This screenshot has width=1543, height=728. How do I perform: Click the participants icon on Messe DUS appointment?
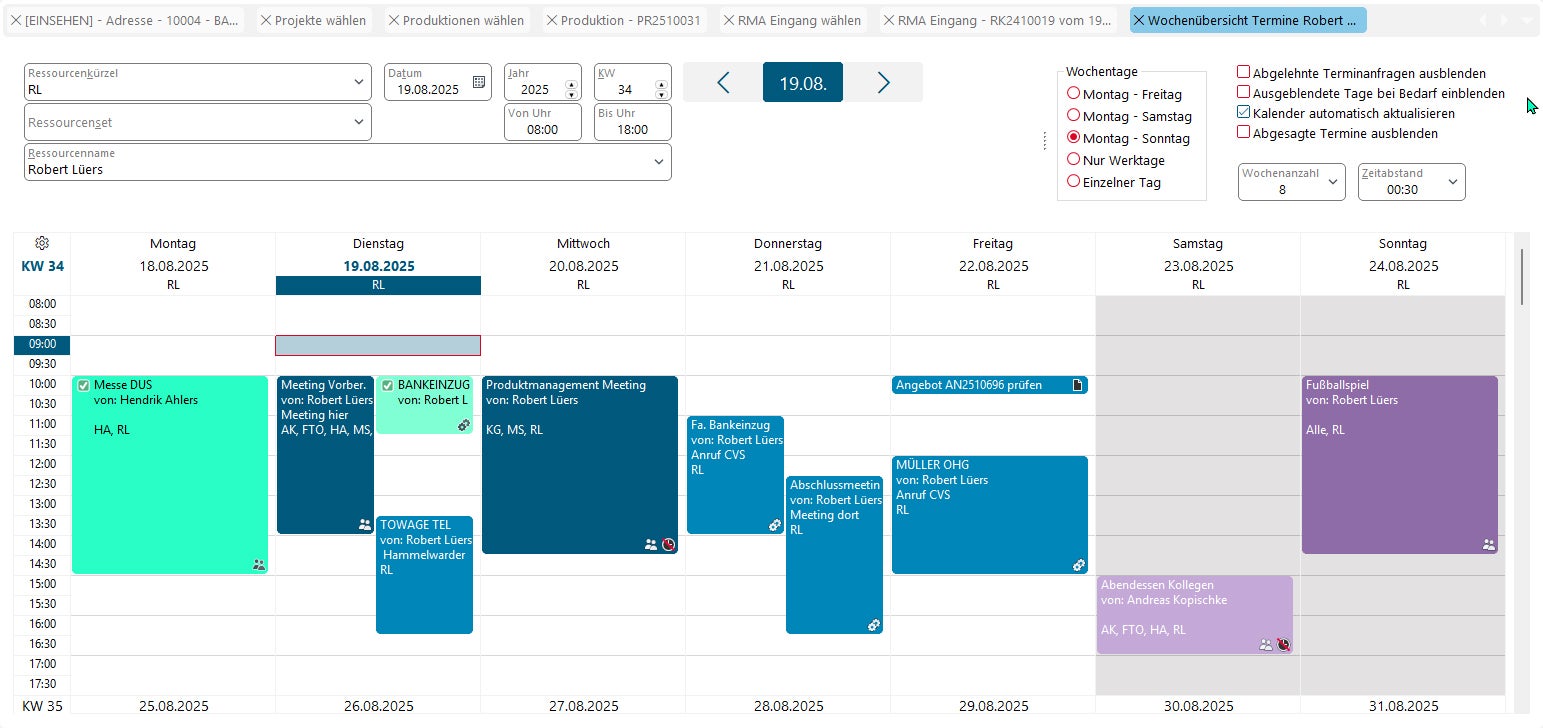(x=259, y=565)
